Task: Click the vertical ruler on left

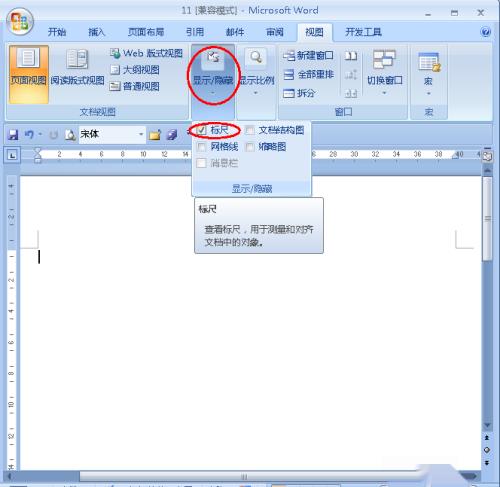Action: pos(12,322)
